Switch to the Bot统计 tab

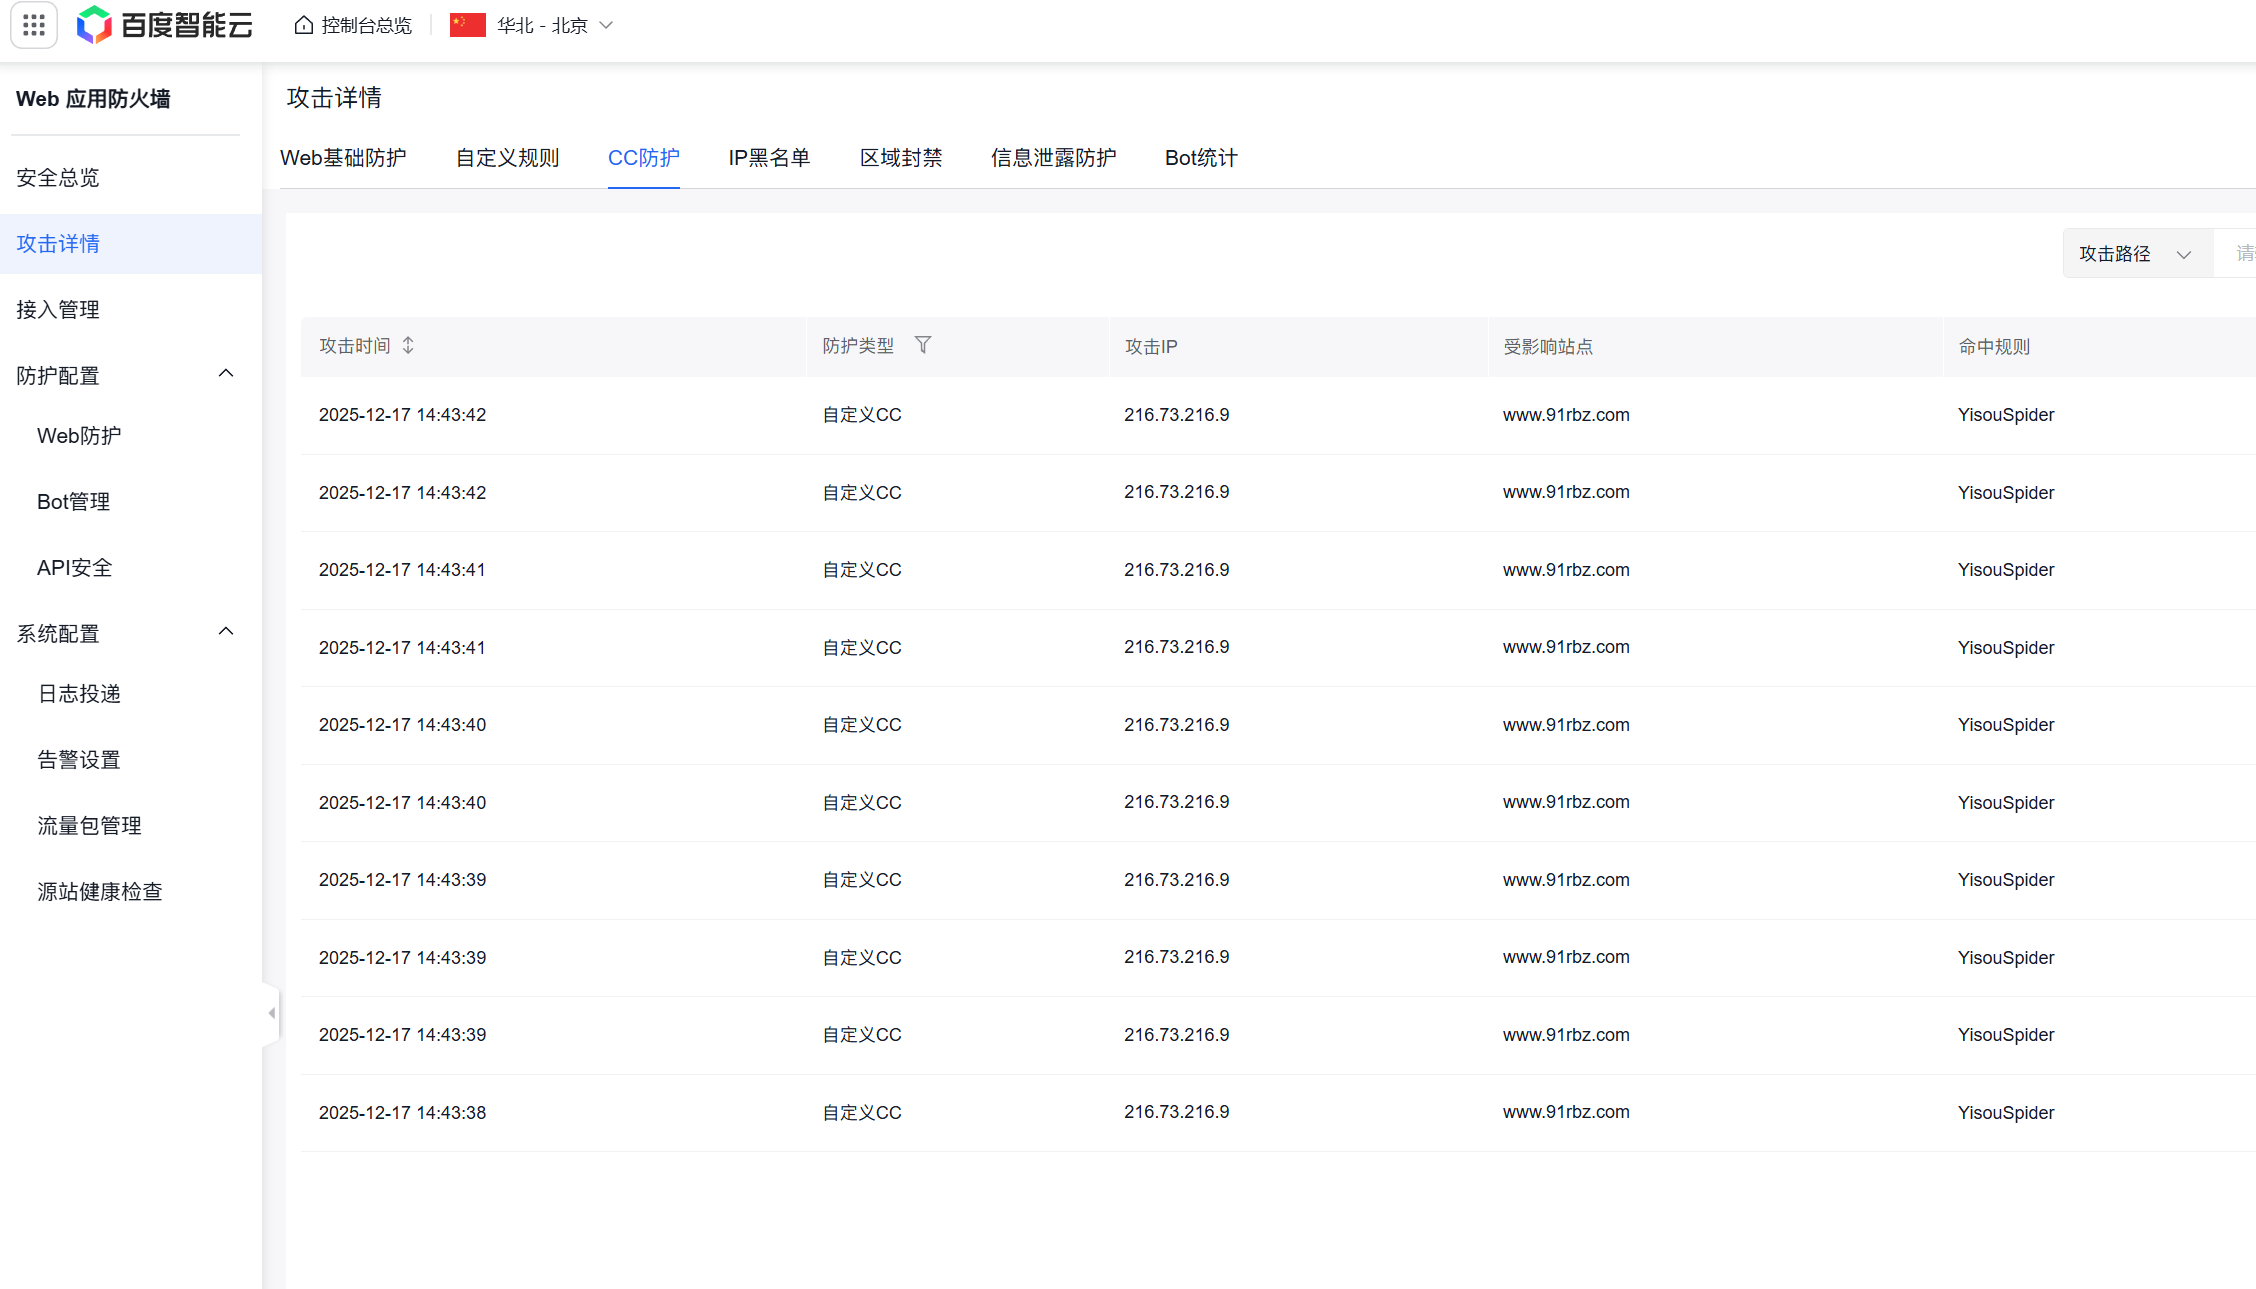point(1201,158)
